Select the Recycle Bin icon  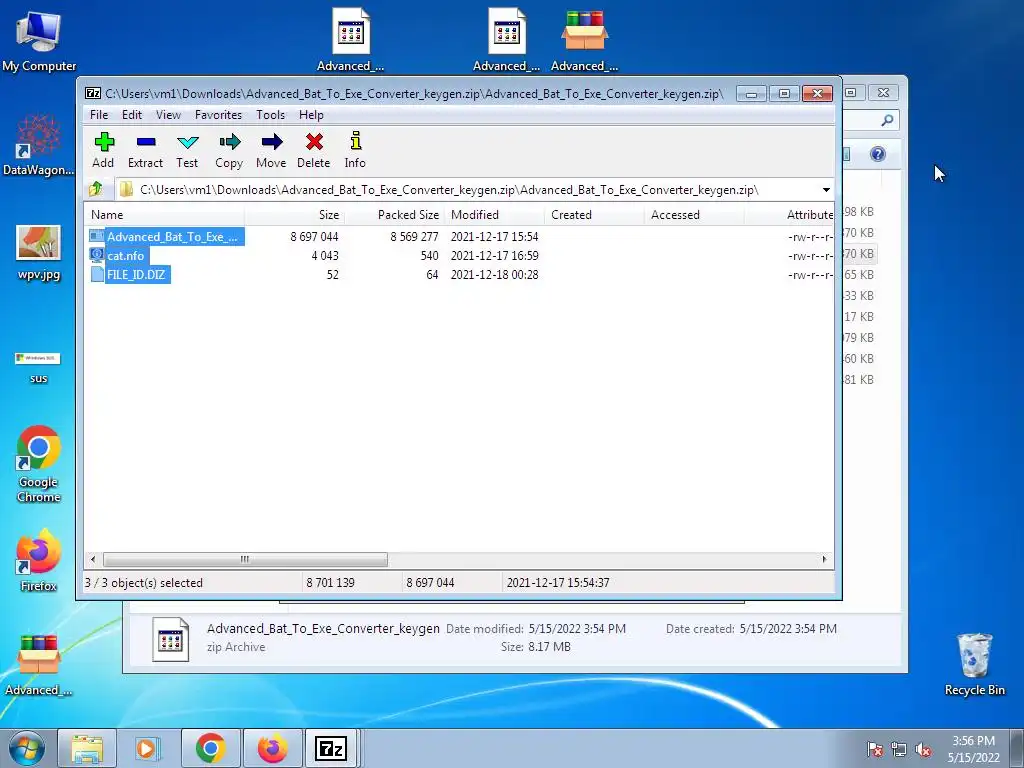pos(974,664)
